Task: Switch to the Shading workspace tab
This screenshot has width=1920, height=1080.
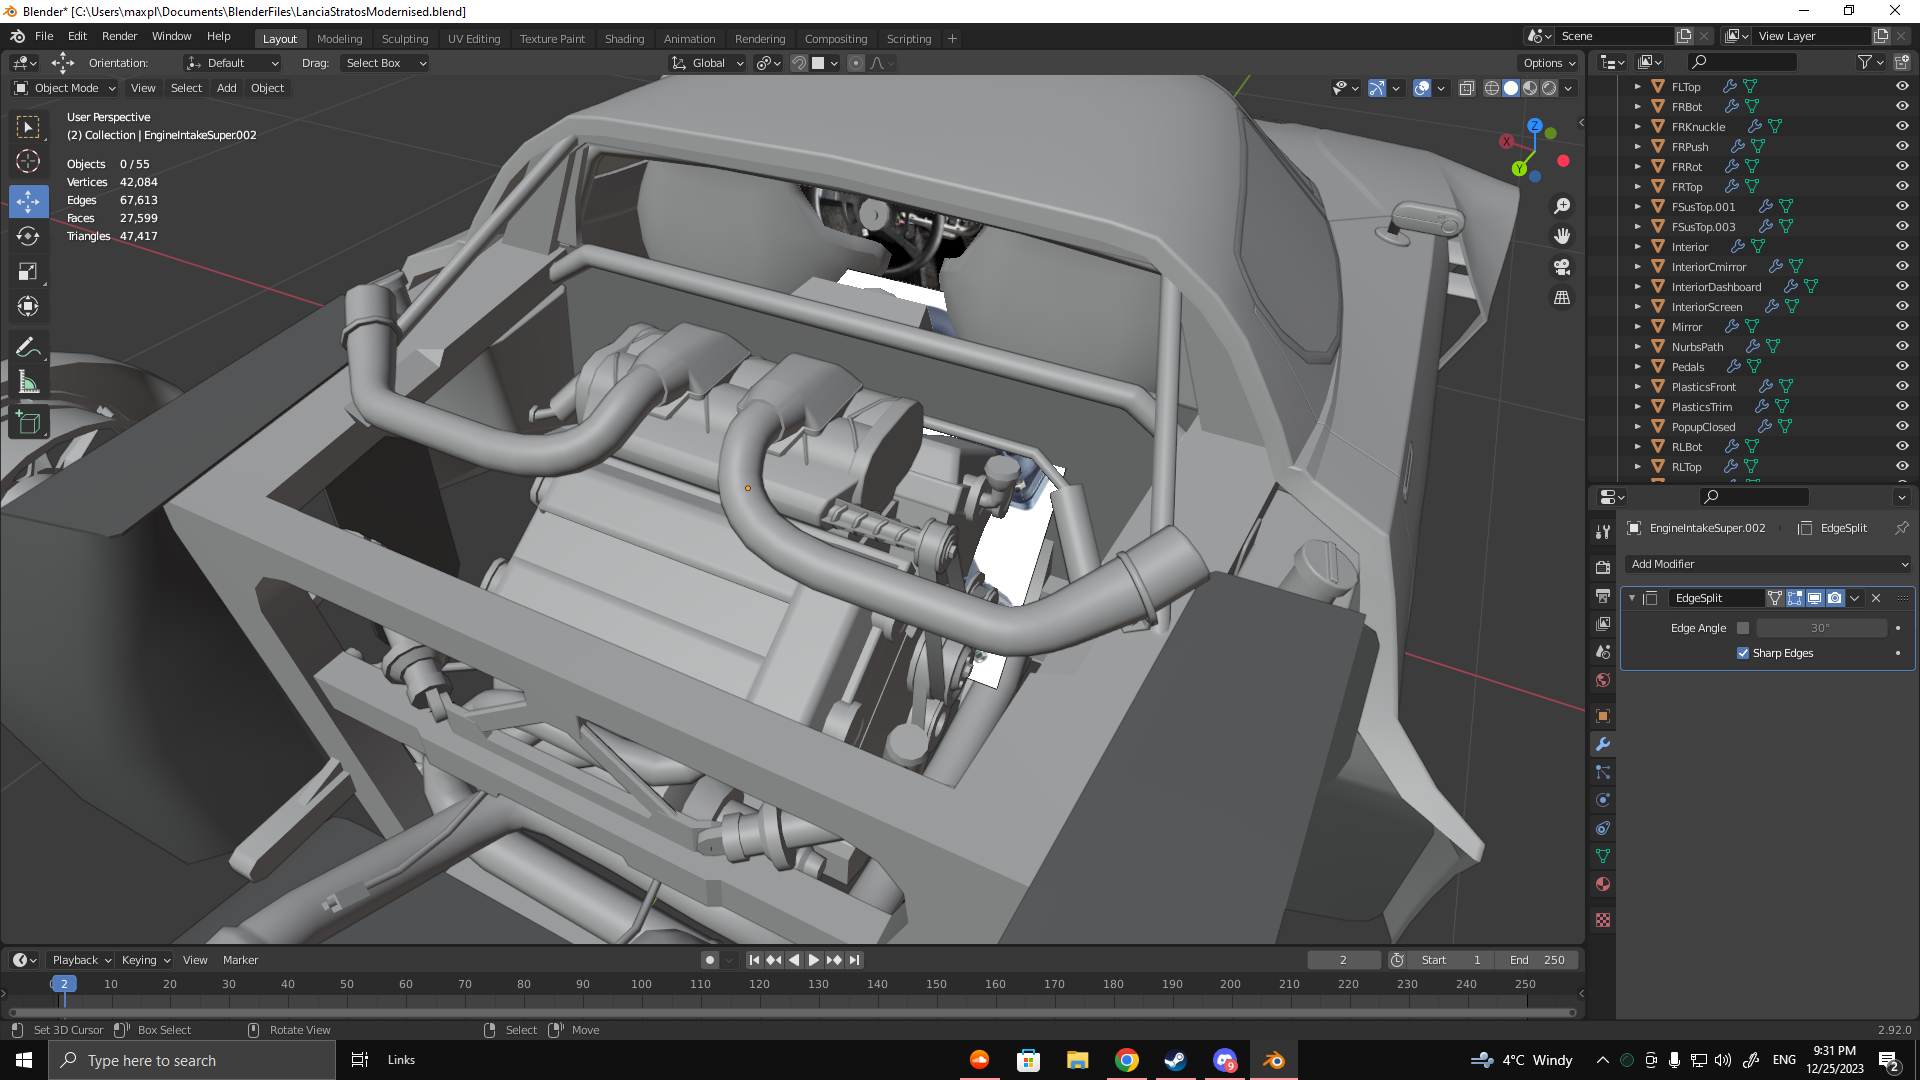Action: pos(624,39)
